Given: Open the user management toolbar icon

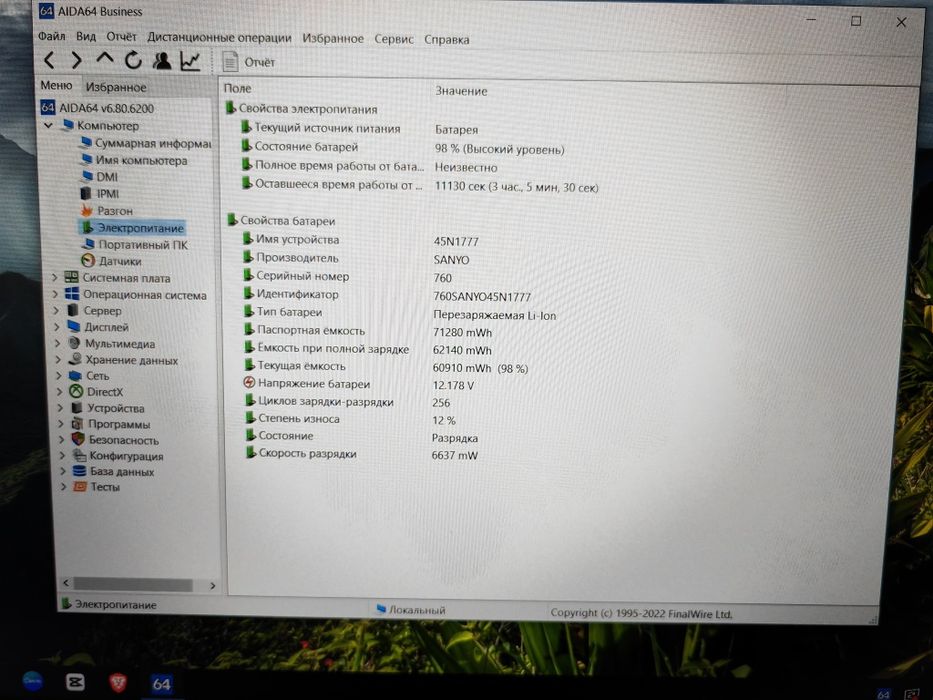Looking at the screenshot, I should [x=162, y=60].
